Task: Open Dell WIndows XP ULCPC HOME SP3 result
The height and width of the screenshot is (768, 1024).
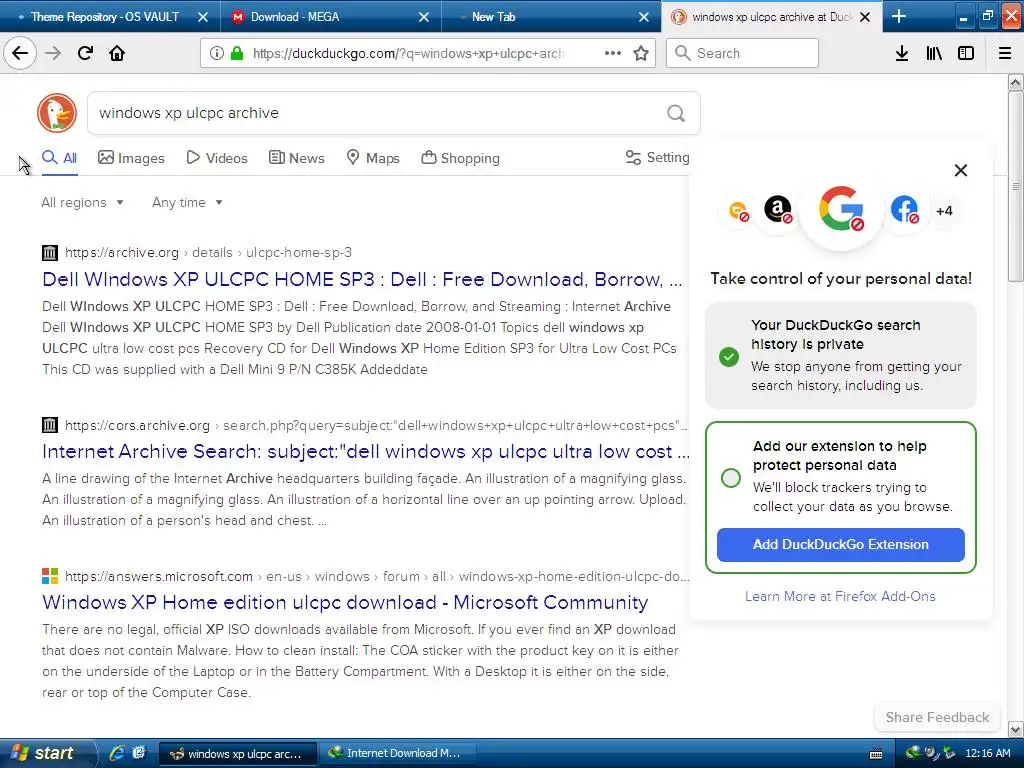Action: point(362,280)
